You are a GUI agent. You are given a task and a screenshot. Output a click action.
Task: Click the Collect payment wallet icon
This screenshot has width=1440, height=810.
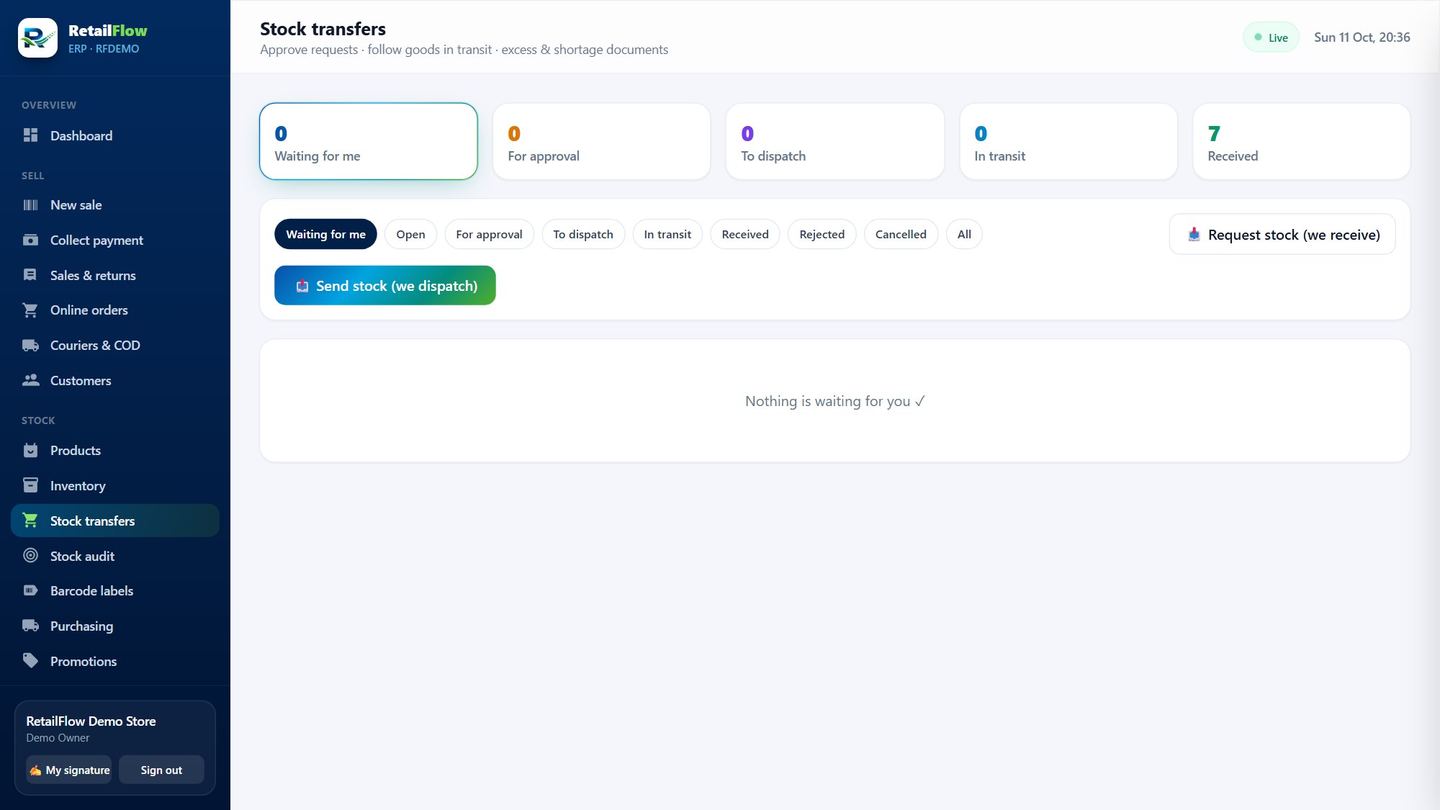pos(30,240)
